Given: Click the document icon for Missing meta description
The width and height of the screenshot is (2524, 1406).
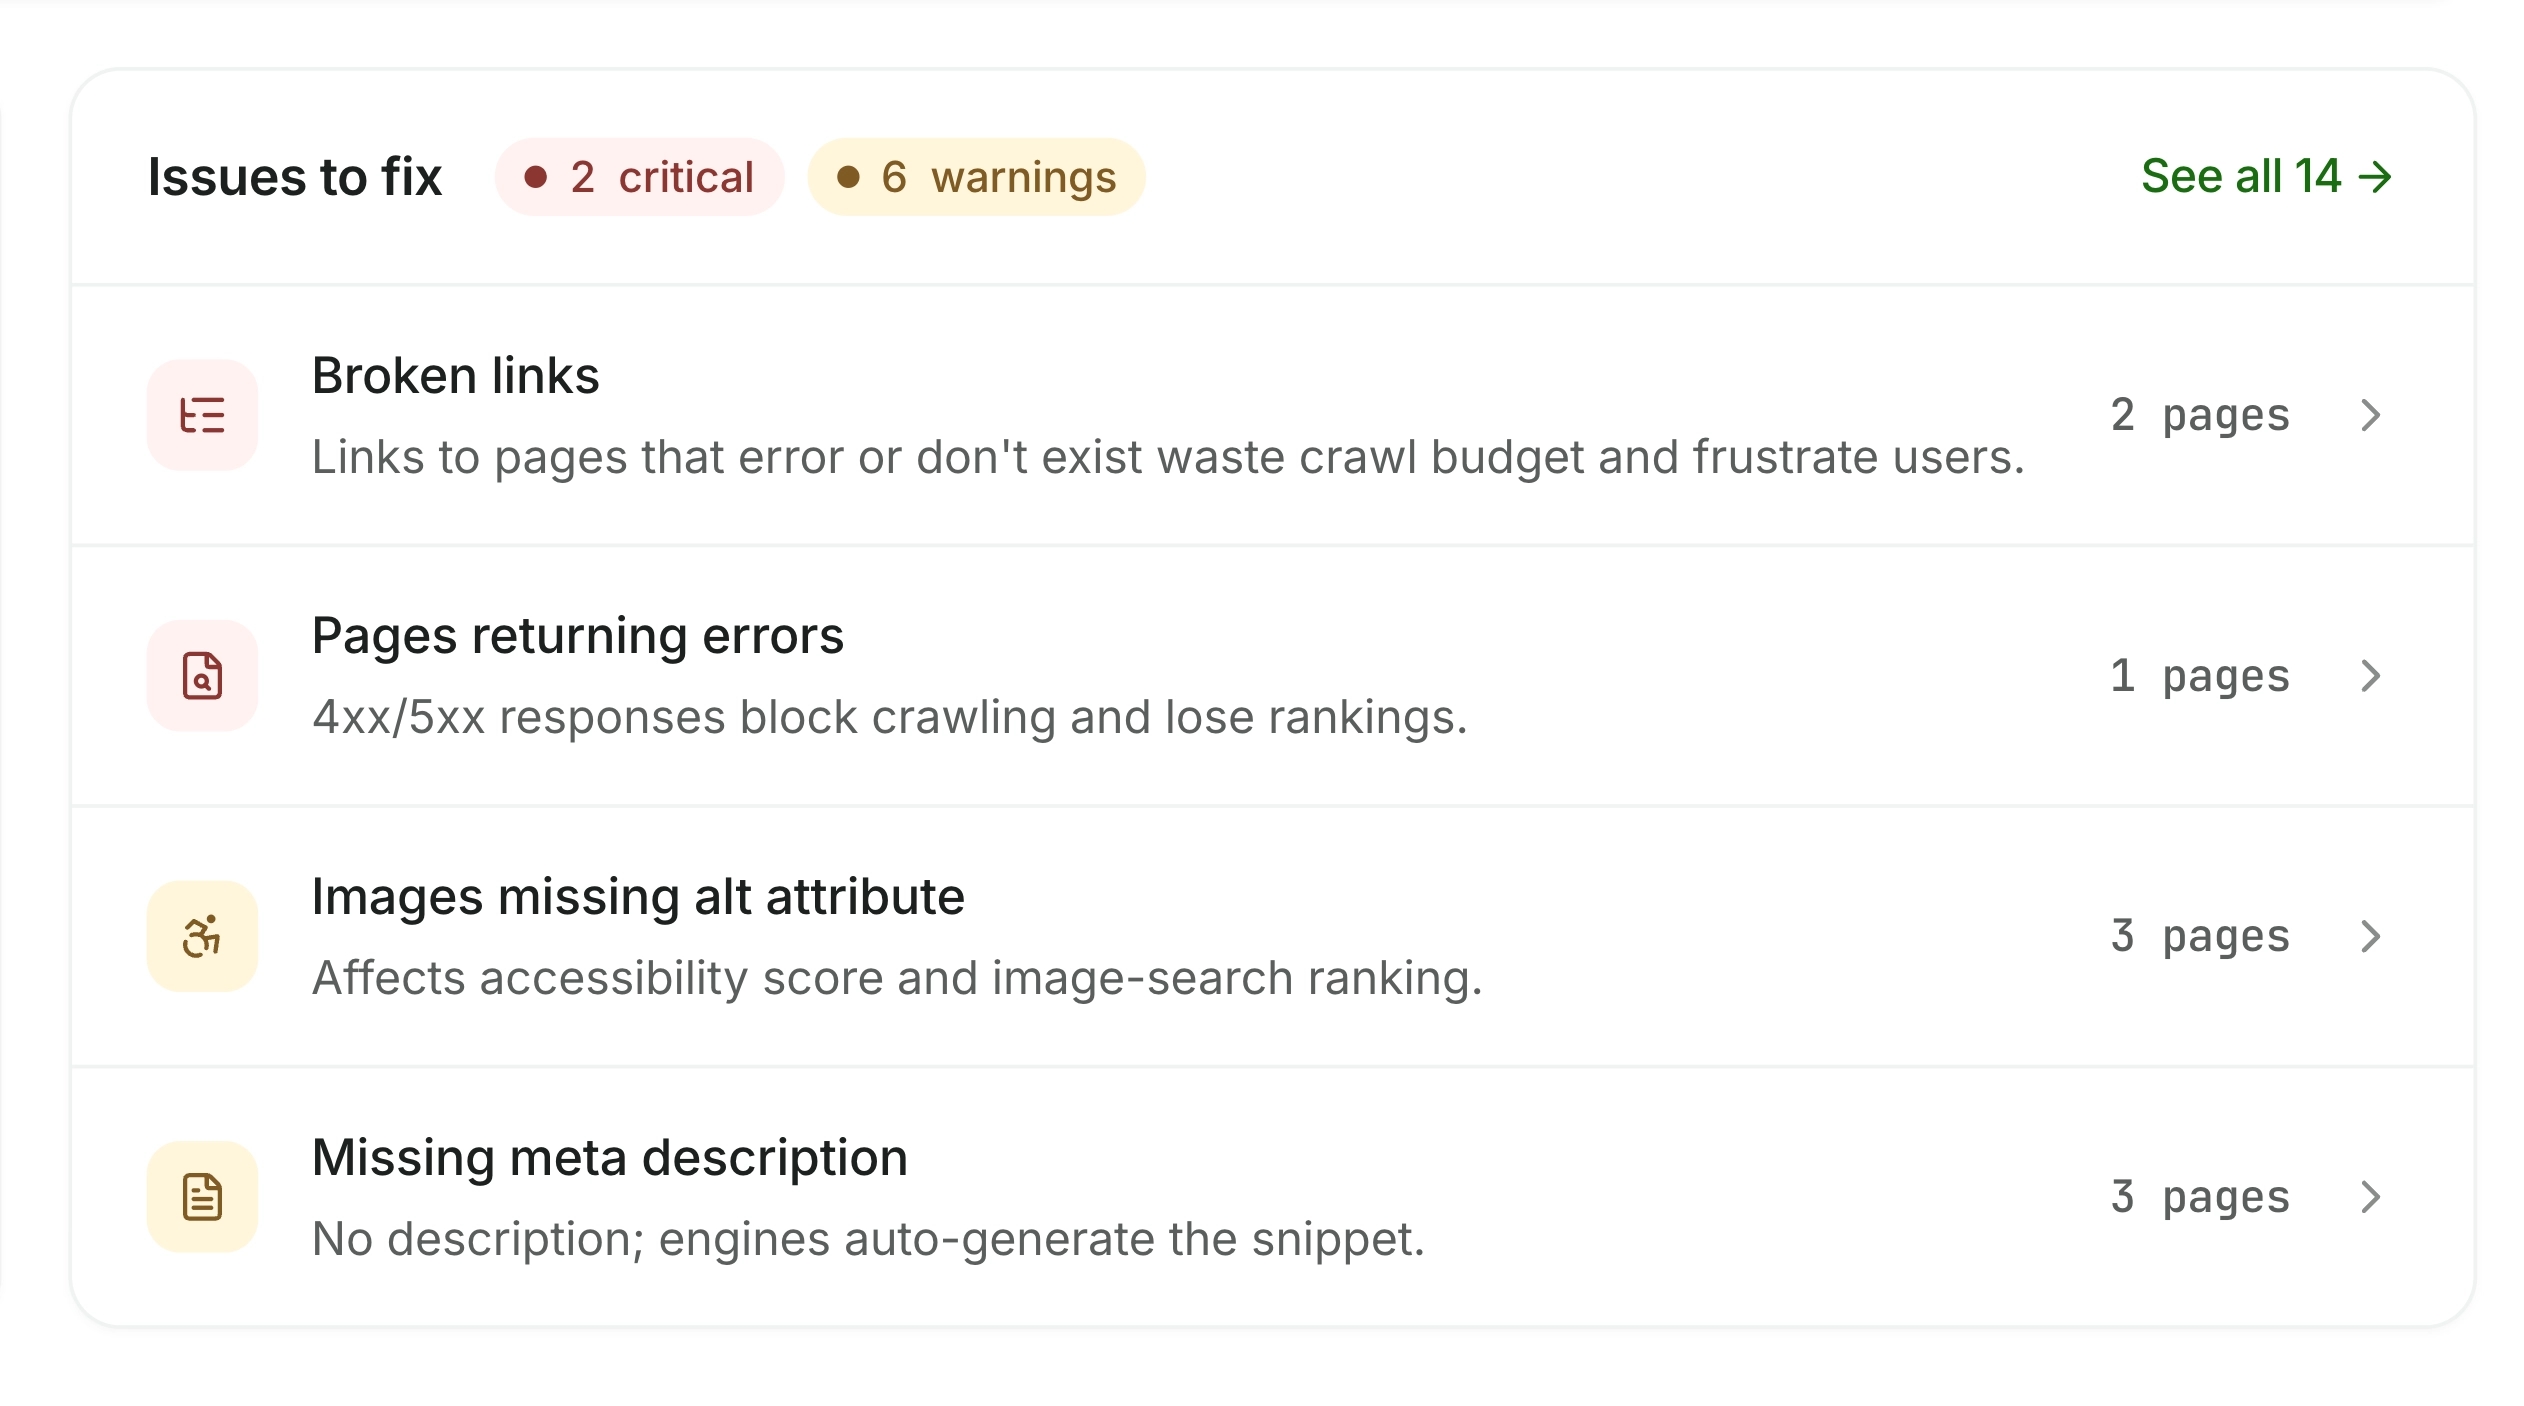Looking at the screenshot, I should point(202,1197).
